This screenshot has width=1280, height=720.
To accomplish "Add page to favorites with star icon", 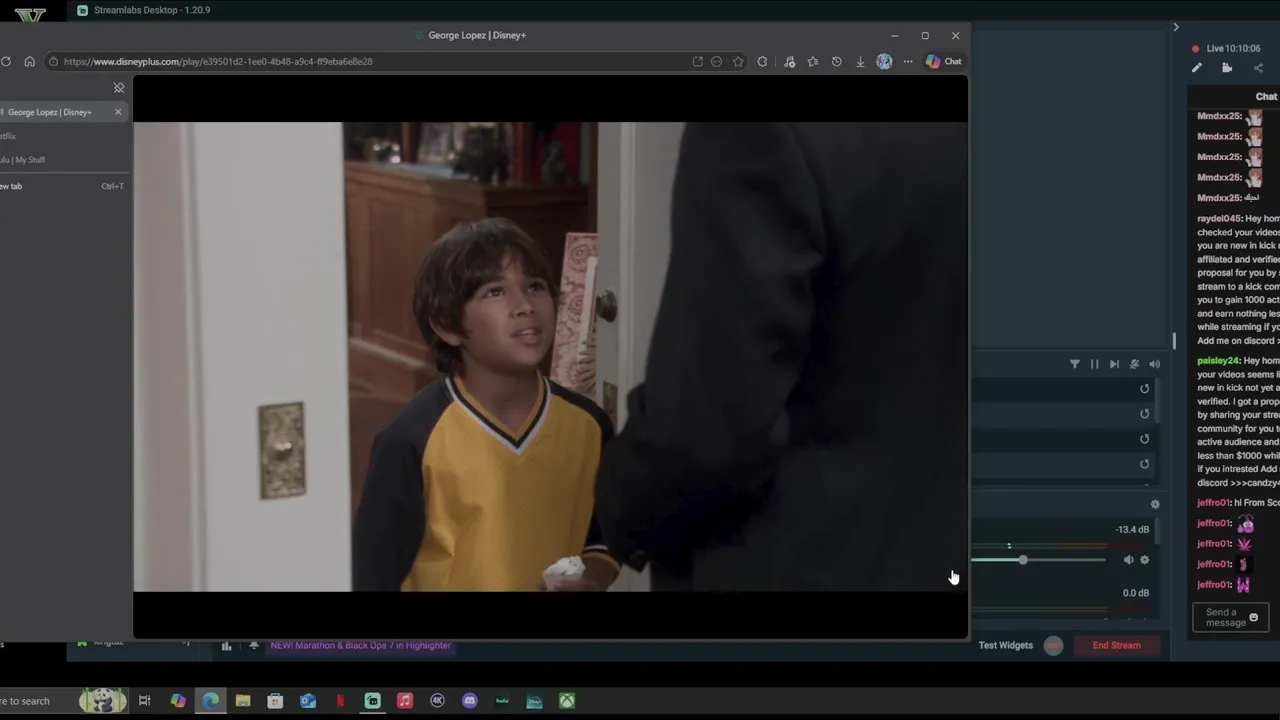I will click(x=738, y=61).
